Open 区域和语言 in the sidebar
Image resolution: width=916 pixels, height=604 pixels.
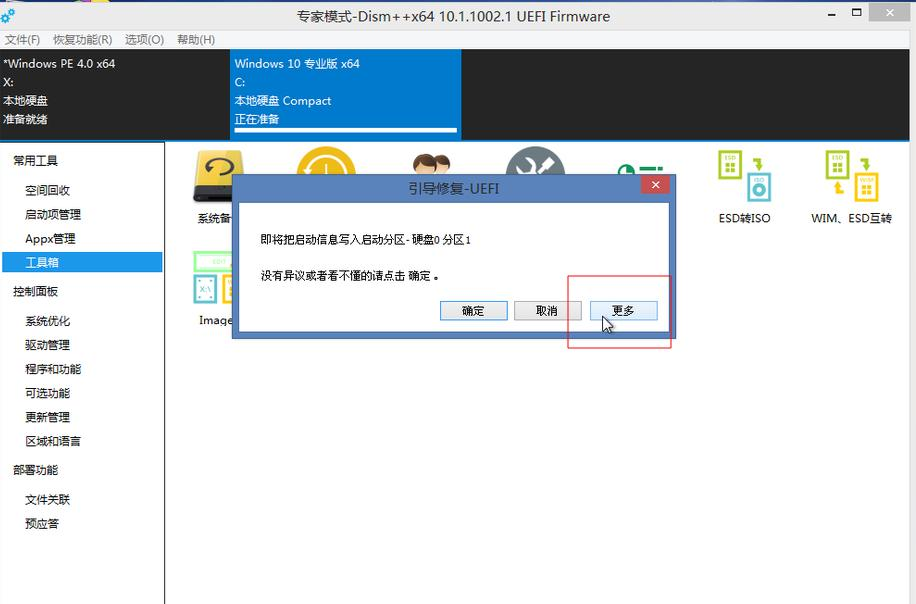tap(53, 441)
